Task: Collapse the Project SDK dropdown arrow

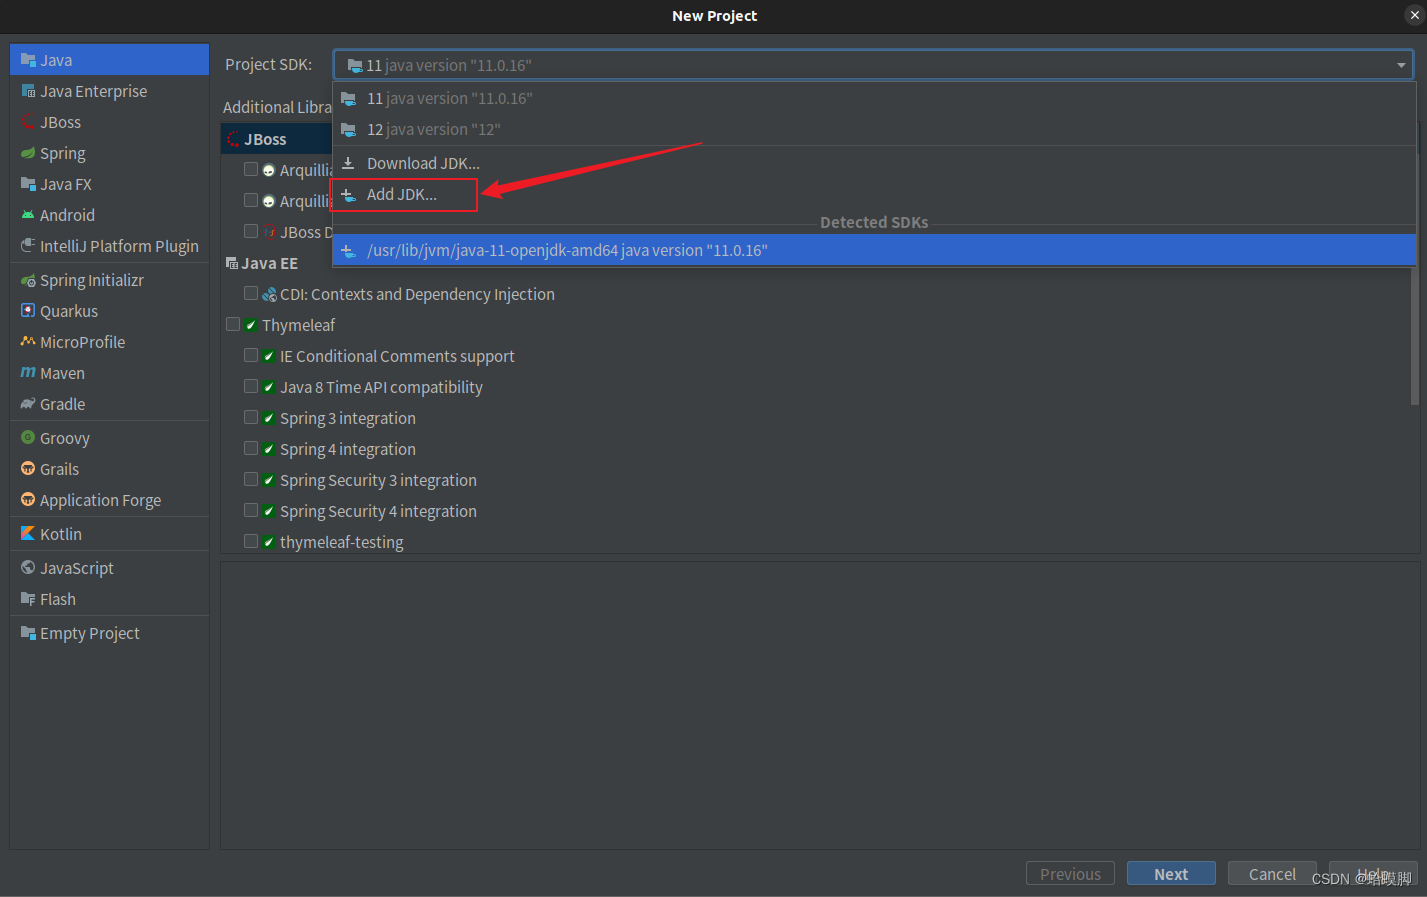Action: point(1401,65)
